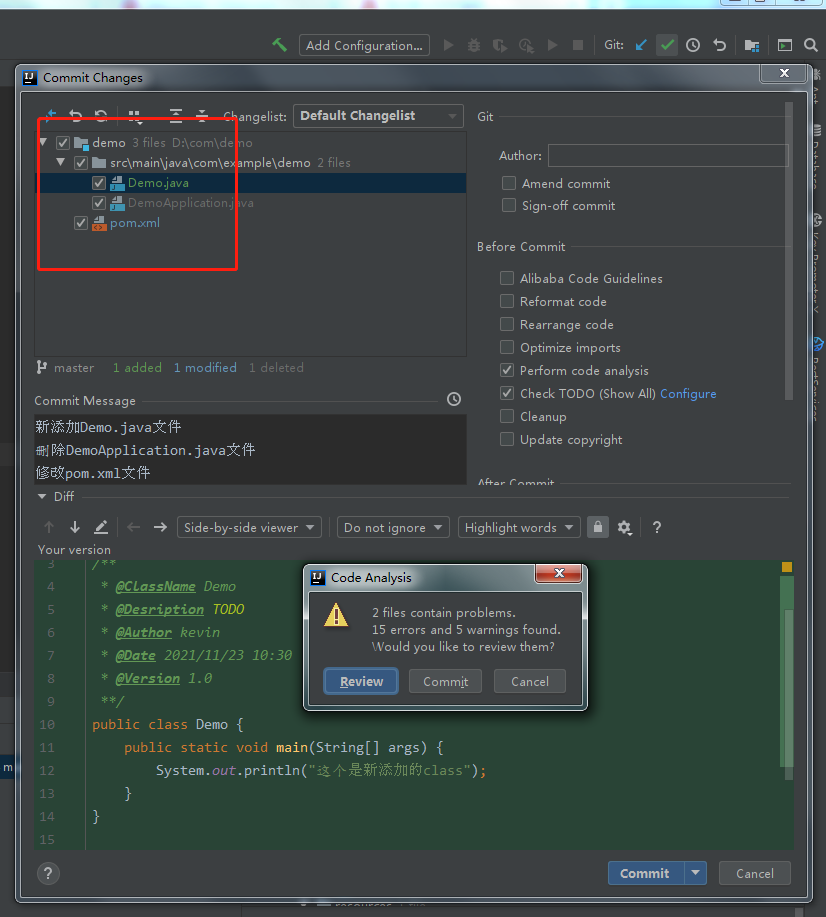Open the Project Structure folder icon
This screenshot has width=826, height=917.
pyautogui.click(x=752, y=45)
